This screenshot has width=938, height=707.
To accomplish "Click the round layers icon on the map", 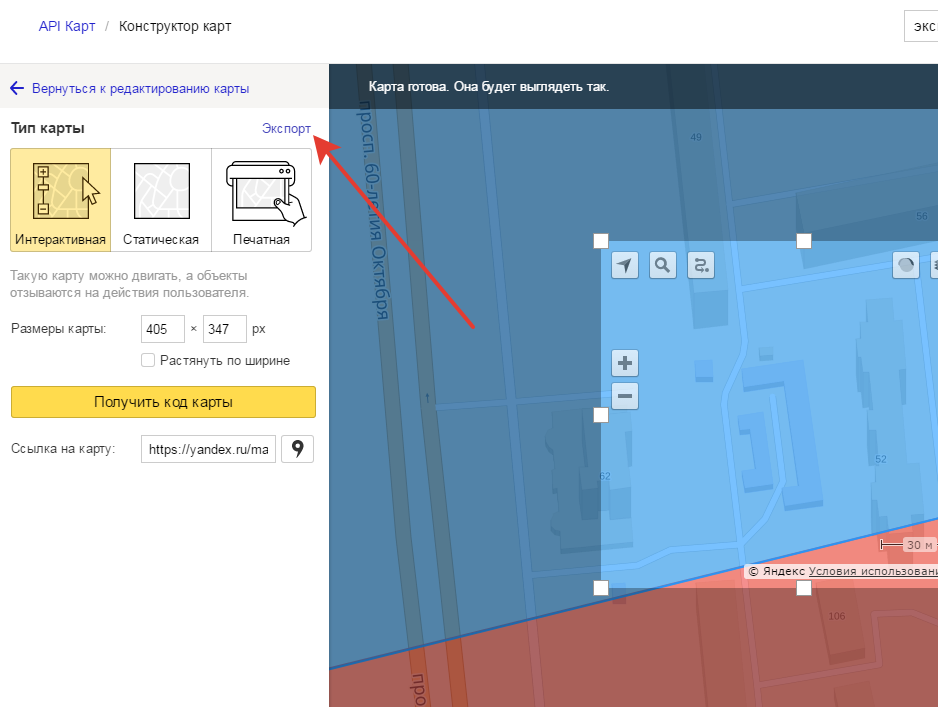I will tap(906, 265).
